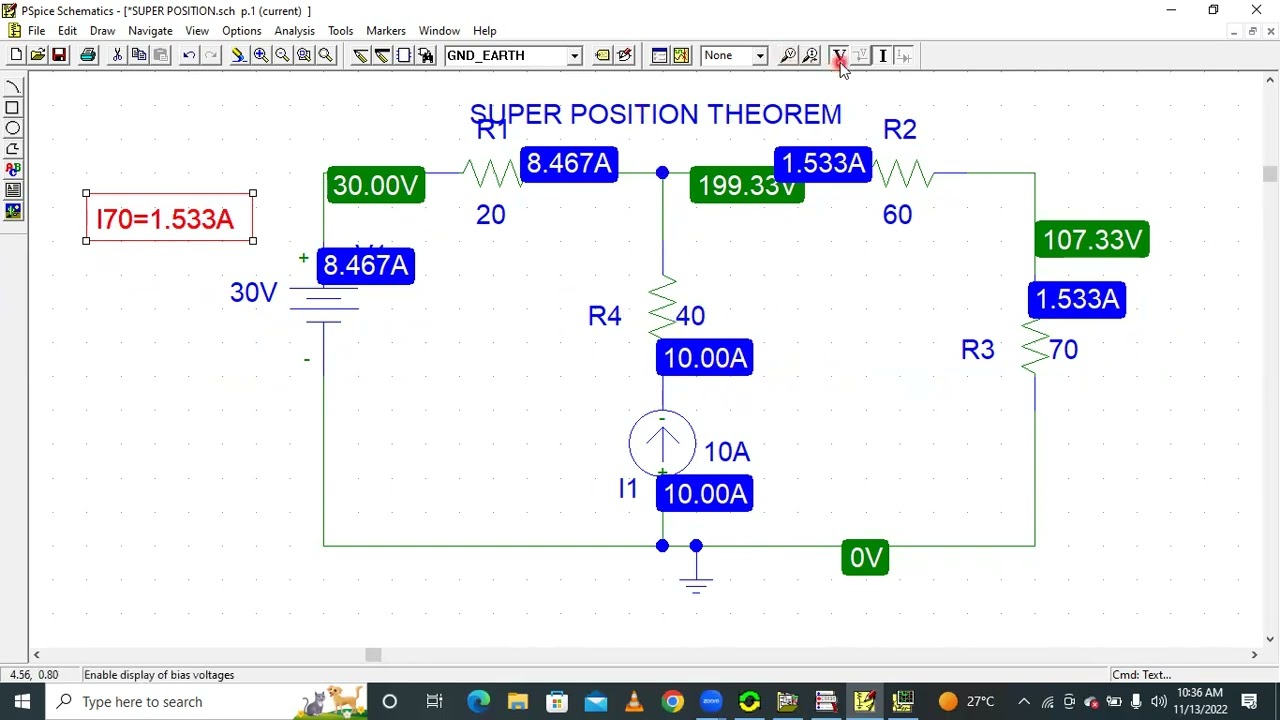The width and height of the screenshot is (1280, 720).
Task: Open Microsoft Edge from the taskbar
Action: point(478,702)
